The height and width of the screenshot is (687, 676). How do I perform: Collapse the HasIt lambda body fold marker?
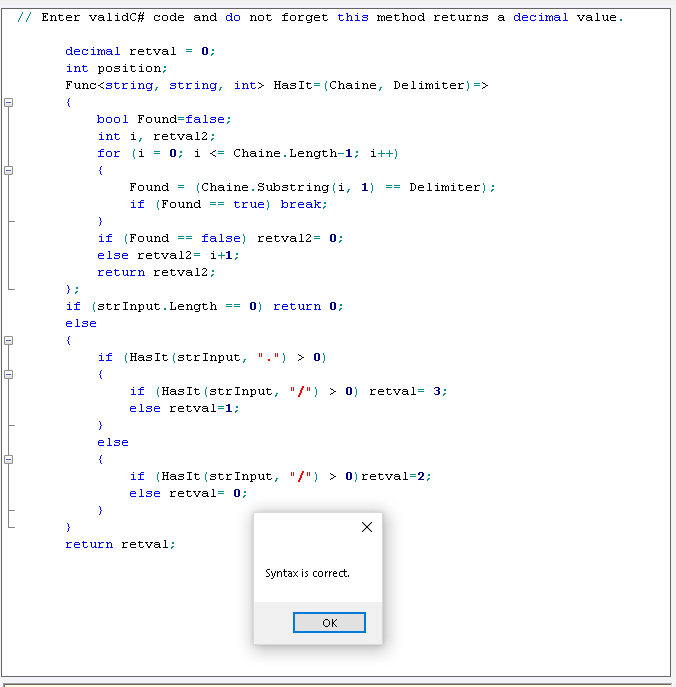coord(8,103)
